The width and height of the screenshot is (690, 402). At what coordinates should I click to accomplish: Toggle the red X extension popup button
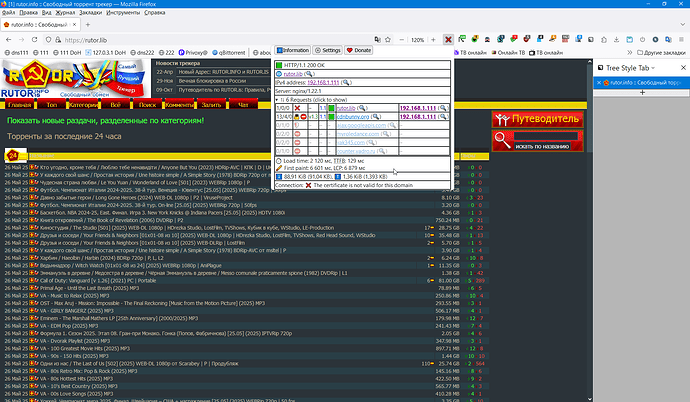click(x=448, y=40)
